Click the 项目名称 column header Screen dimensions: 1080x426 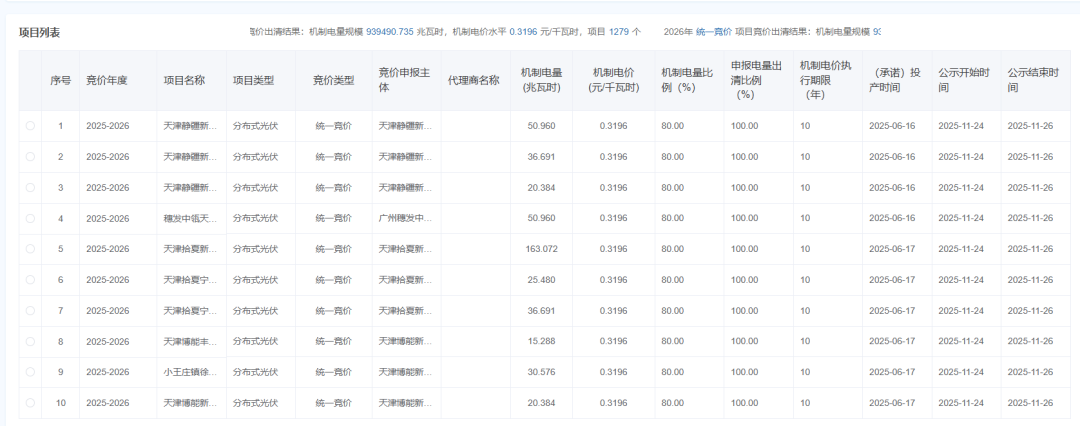click(184, 80)
